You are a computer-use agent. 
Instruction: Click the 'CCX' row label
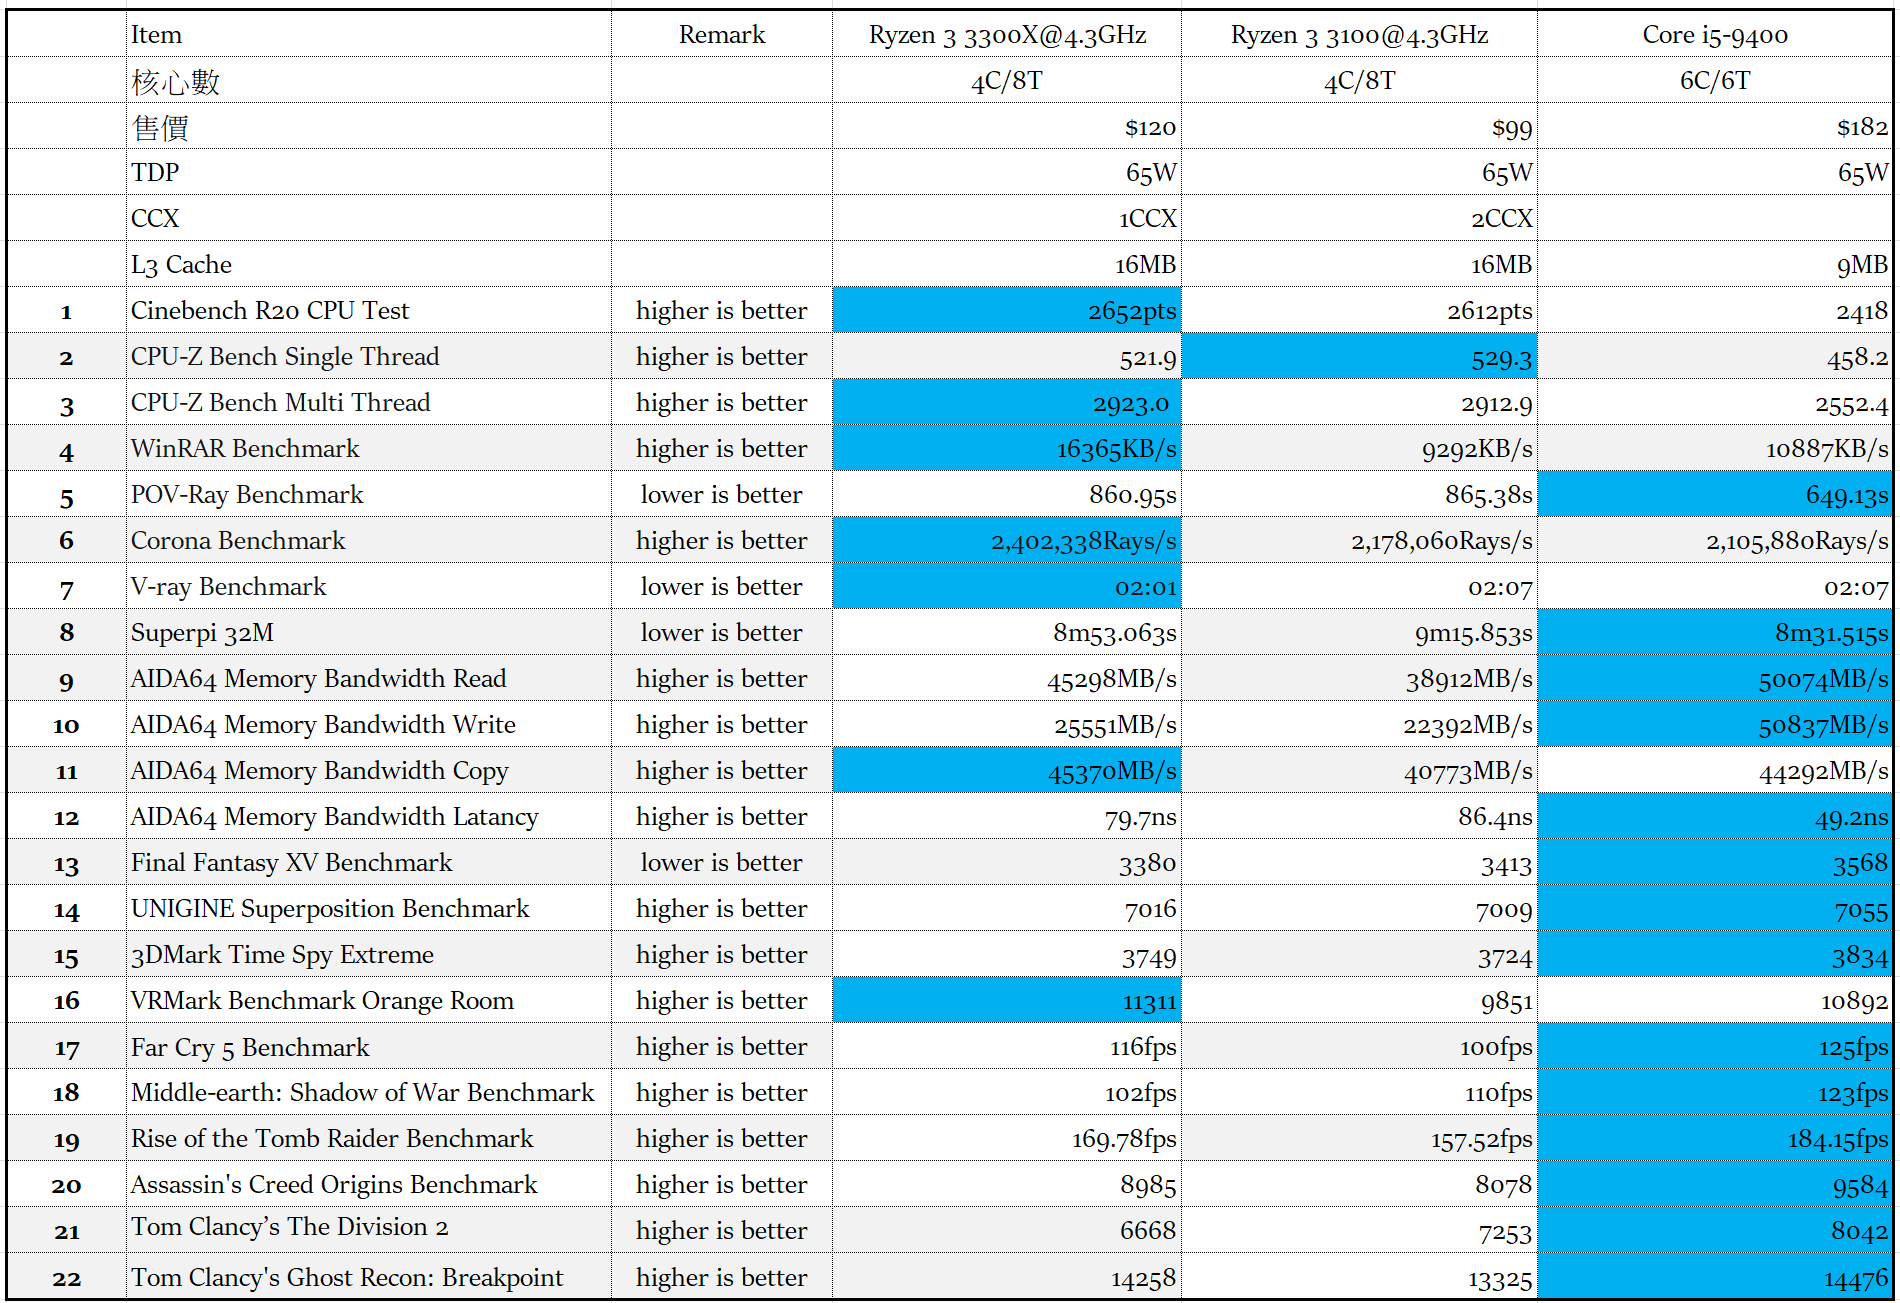[x=369, y=218]
